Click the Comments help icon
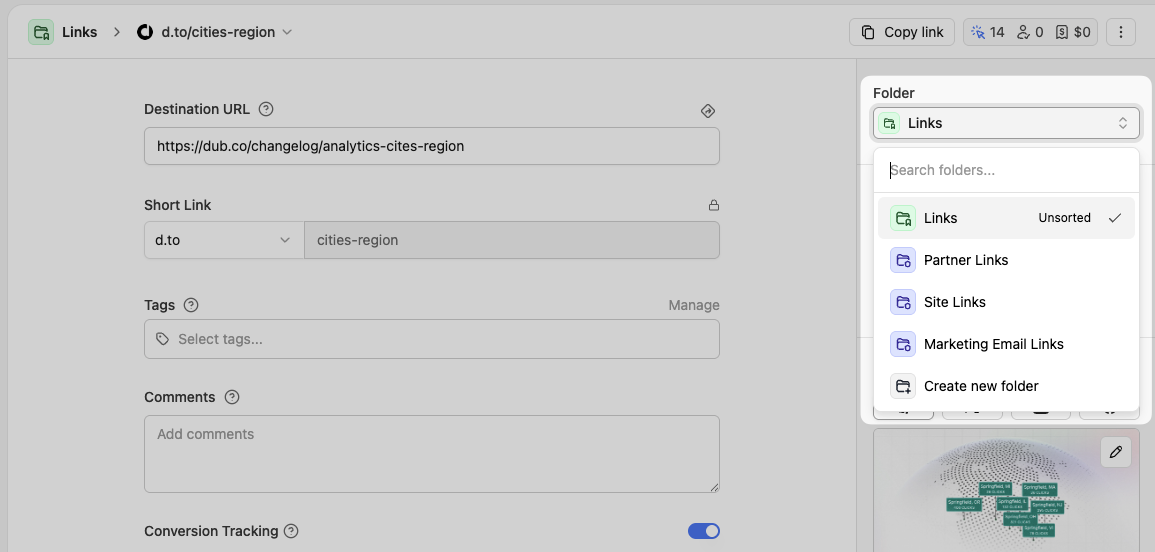Screen dimensions: 1155x552 232,397
